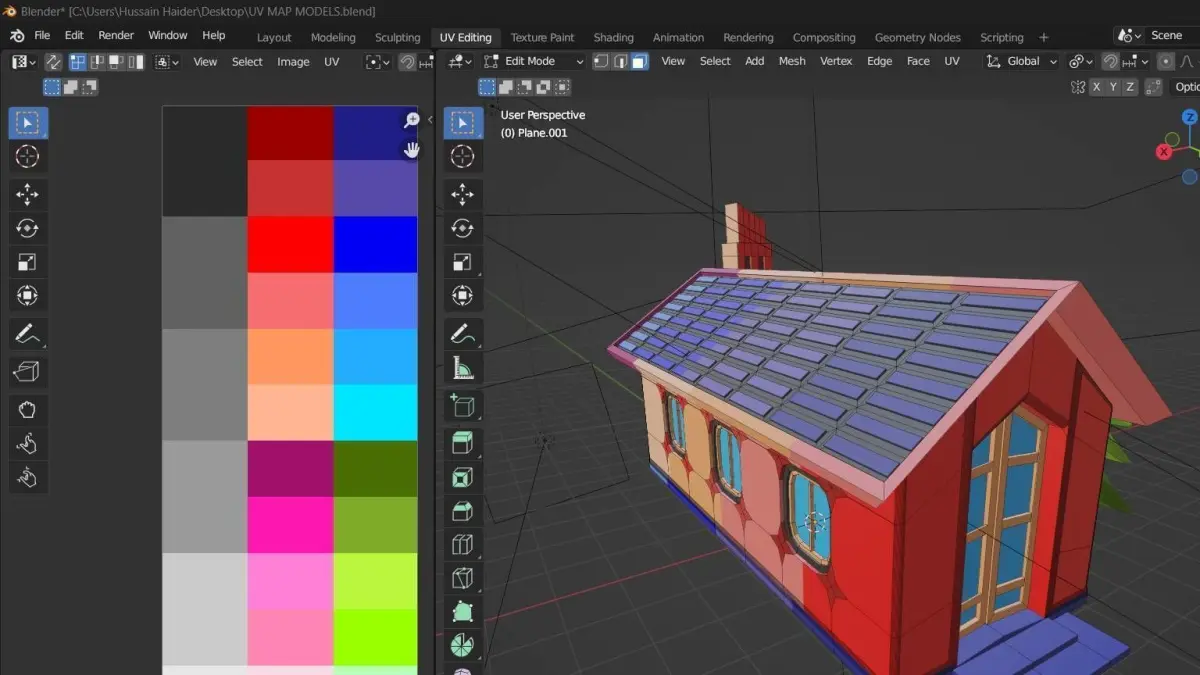Image resolution: width=1200 pixels, height=675 pixels.
Task: Click the magenta color cell in the palette
Action: click(x=290, y=525)
